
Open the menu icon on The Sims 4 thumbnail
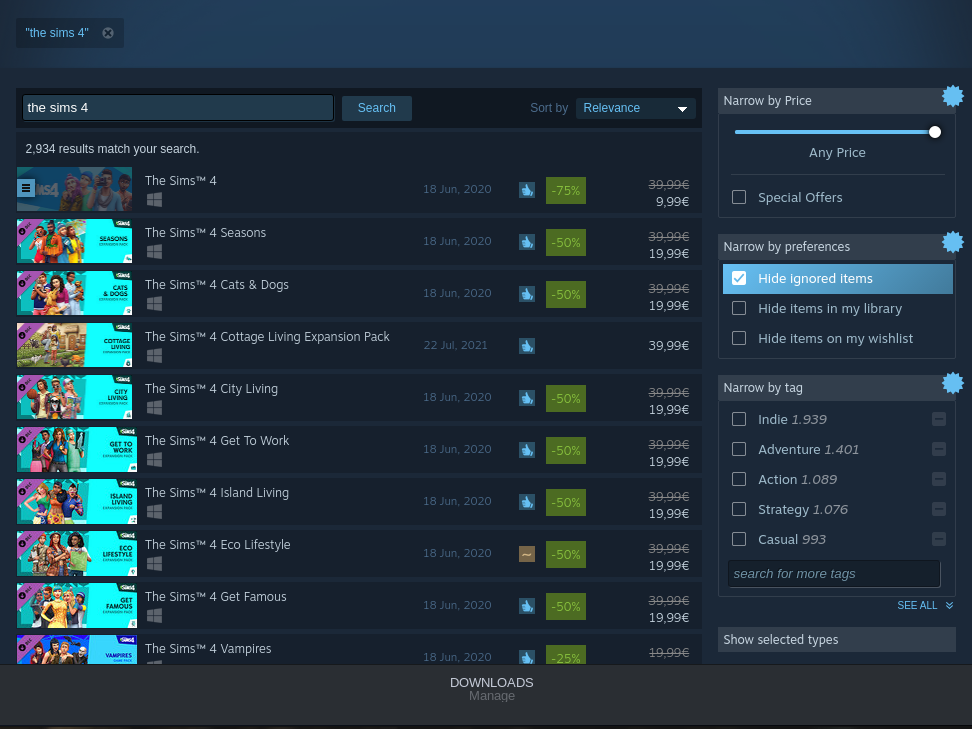pos(26,188)
